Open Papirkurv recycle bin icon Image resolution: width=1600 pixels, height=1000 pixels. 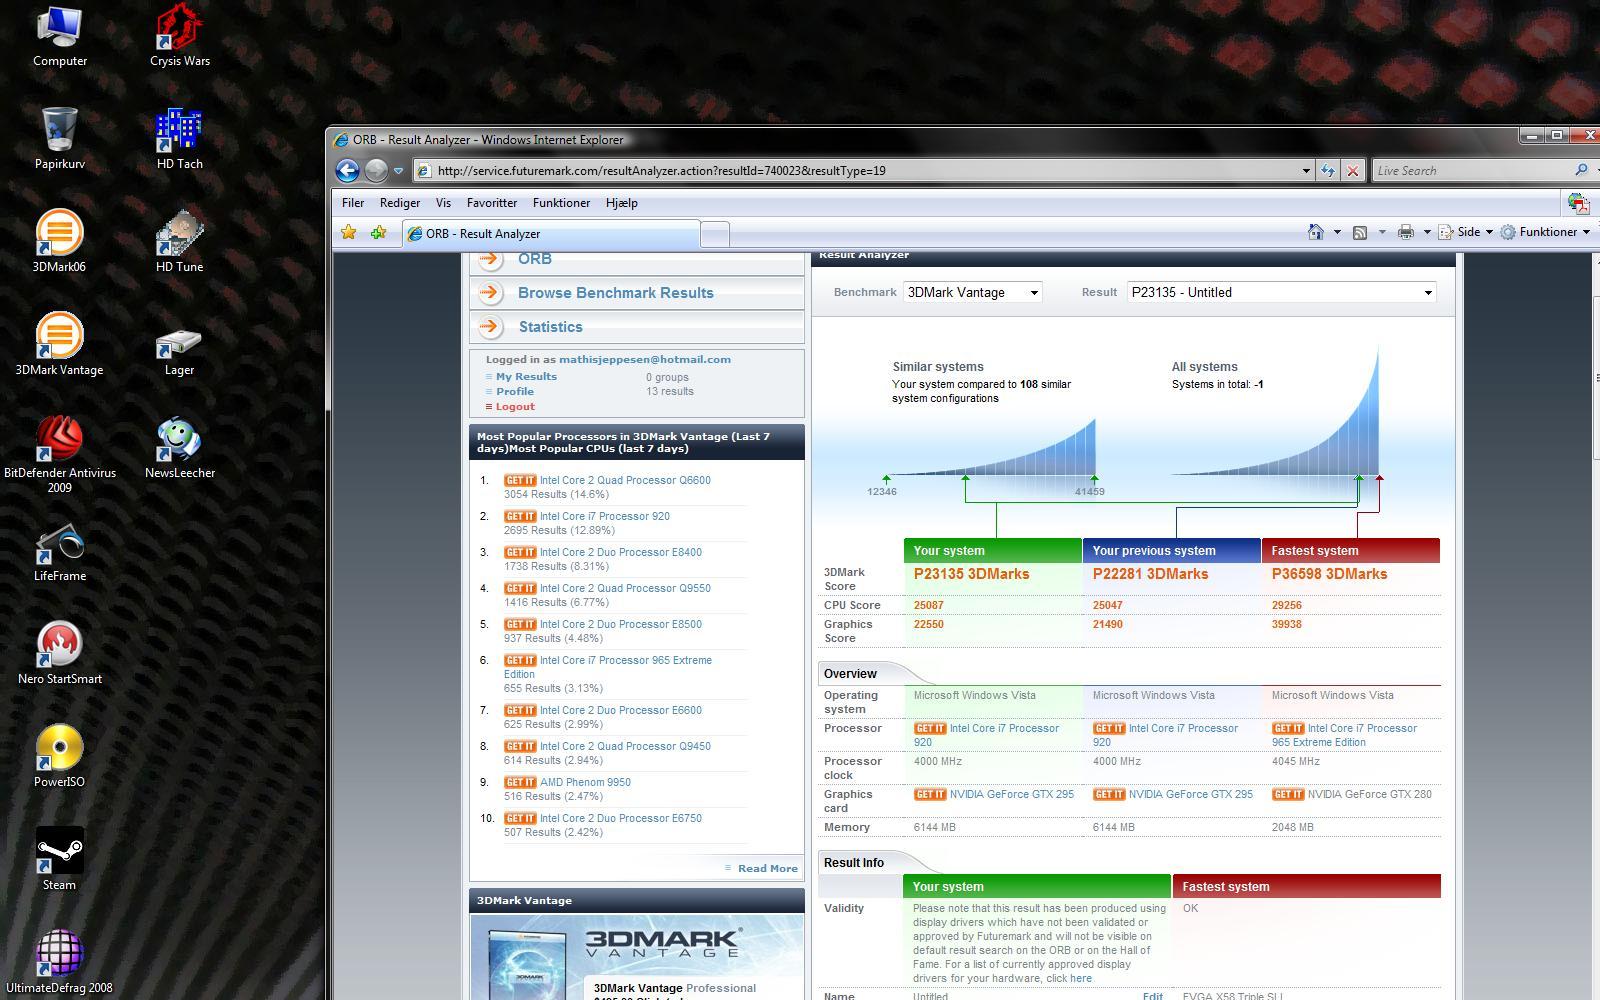[x=59, y=138]
